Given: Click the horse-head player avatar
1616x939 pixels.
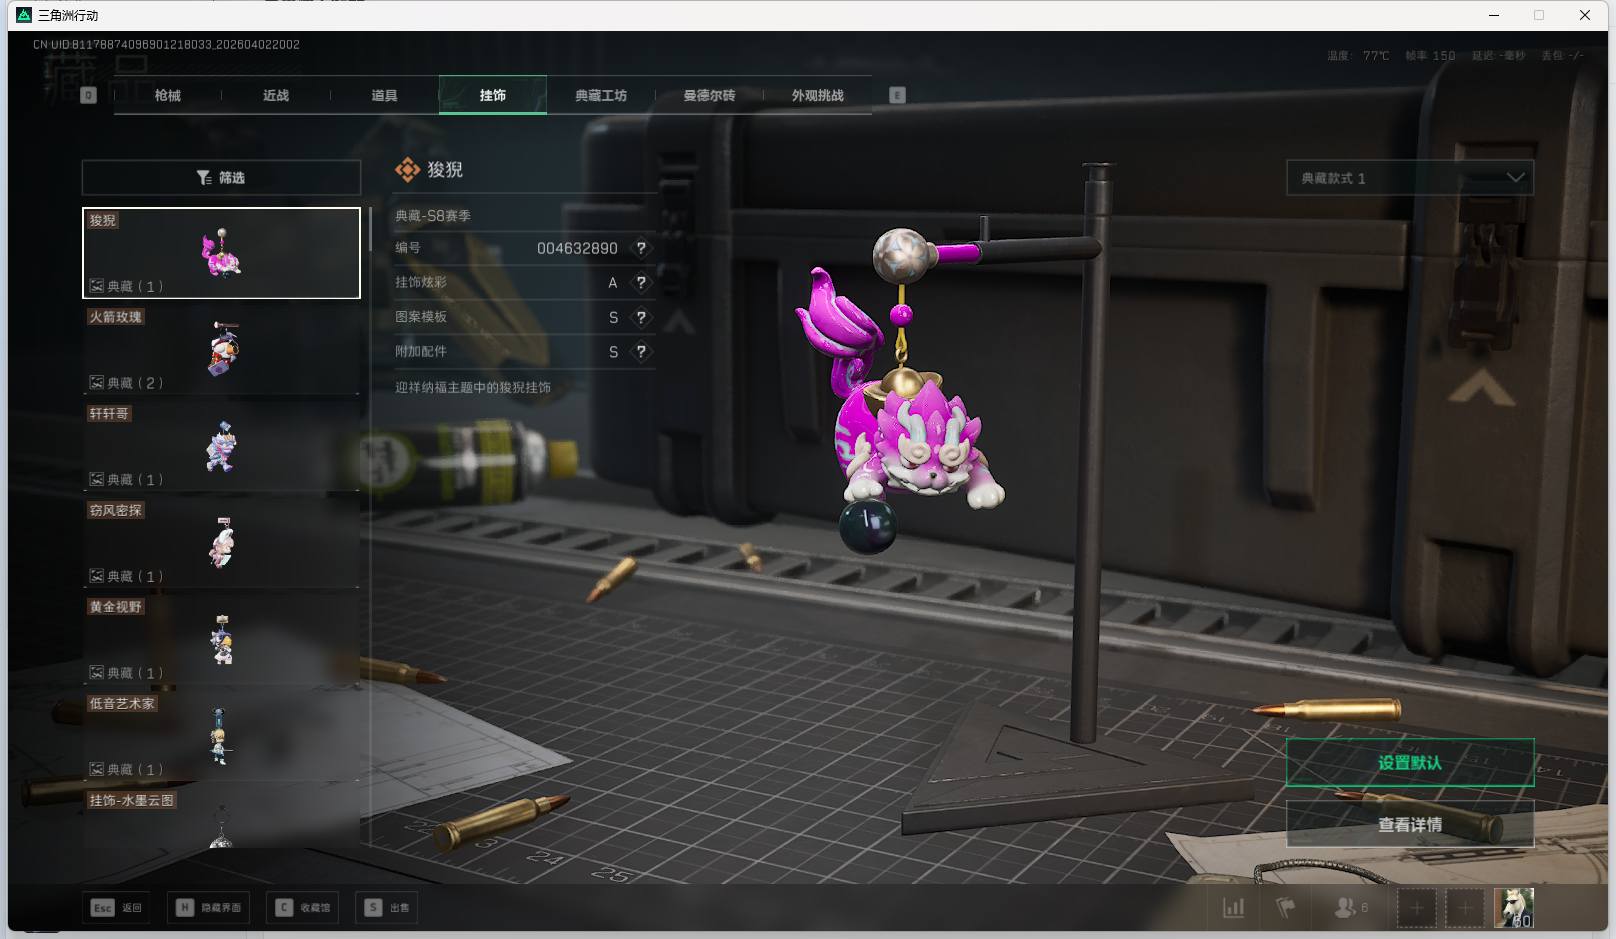Looking at the screenshot, I should coord(1513,907).
